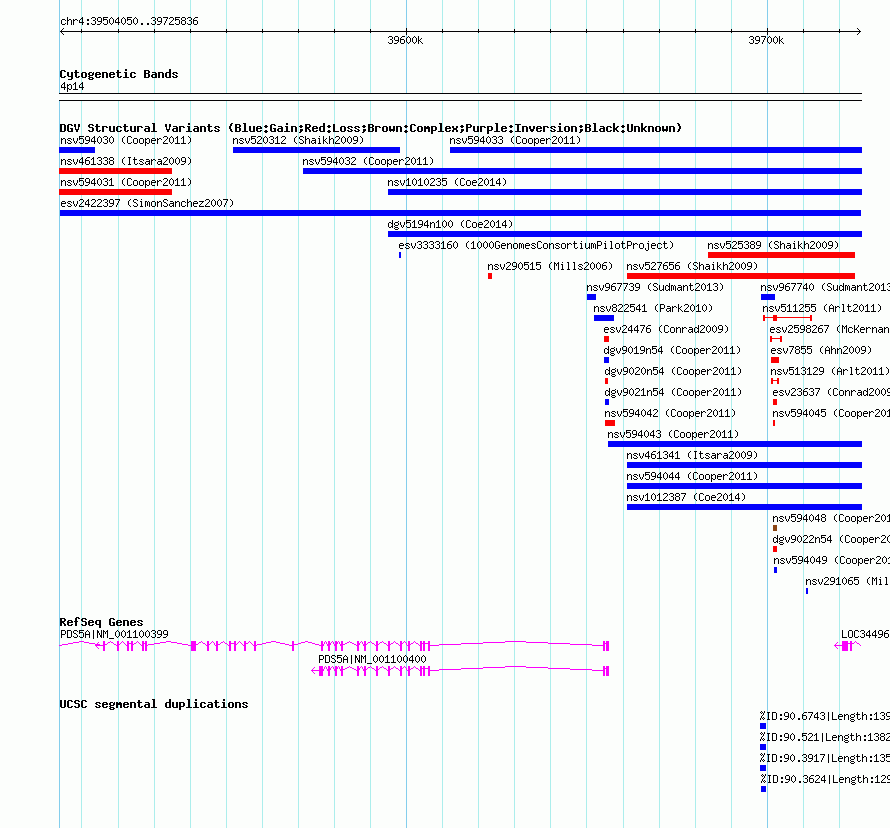This screenshot has height=828, width=890.
Task: Select the dgv9020n54 (Cooper2011) label
Action: (x=673, y=371)
